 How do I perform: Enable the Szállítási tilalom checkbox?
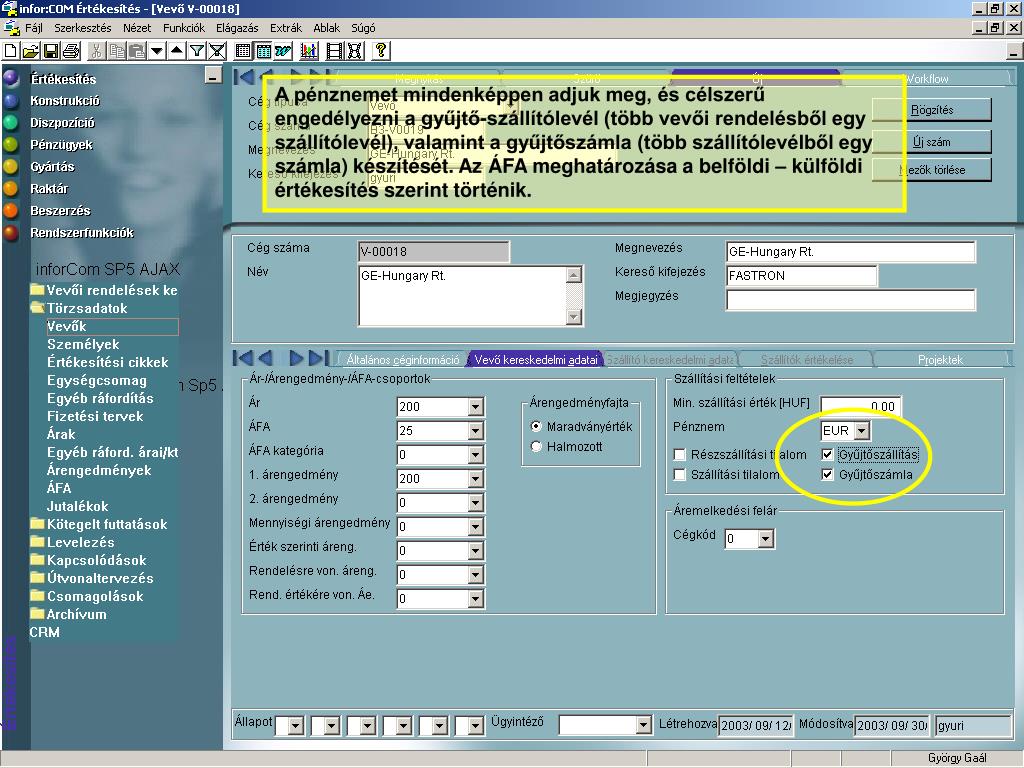(x=680, y=475)
